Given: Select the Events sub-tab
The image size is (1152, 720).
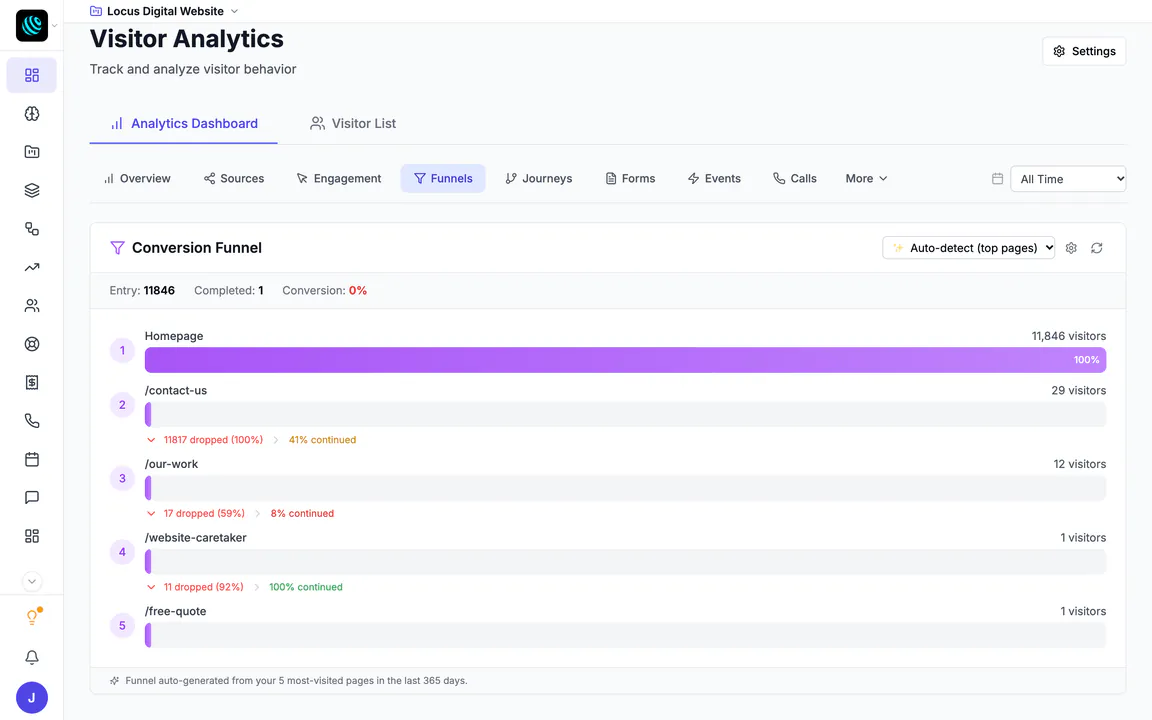Looking at the screenshot, I should pyautogui.click(x=714, y=179).
